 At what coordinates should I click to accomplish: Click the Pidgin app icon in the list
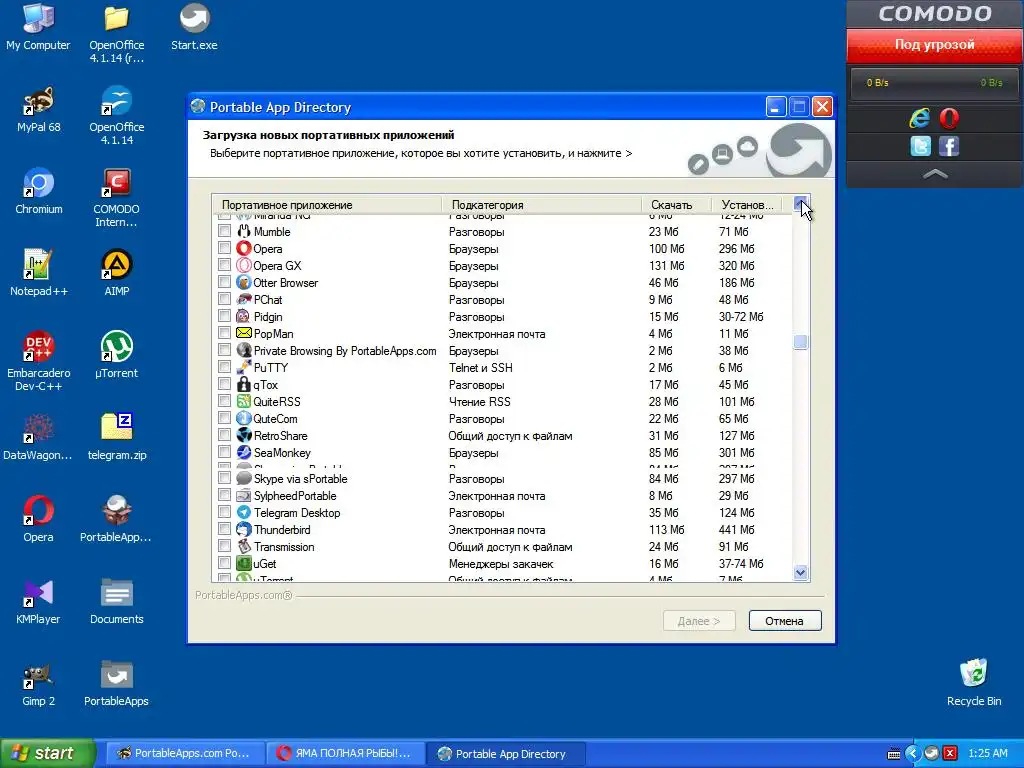click(244, 316)
